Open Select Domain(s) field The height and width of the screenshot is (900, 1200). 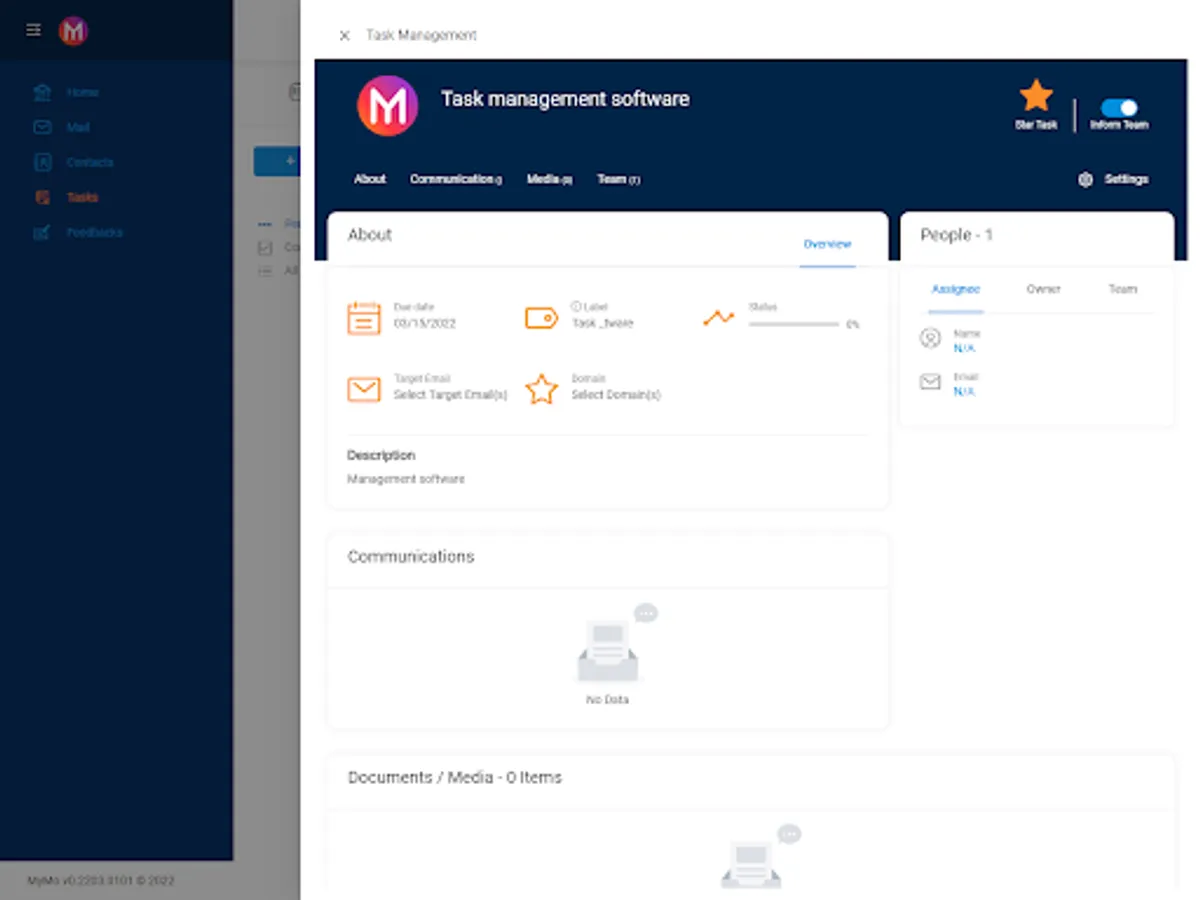616,395
